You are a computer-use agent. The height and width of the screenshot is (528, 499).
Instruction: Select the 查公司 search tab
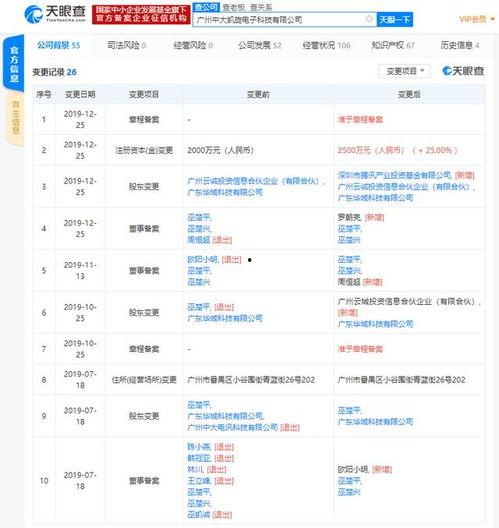[x=206, y=7]
